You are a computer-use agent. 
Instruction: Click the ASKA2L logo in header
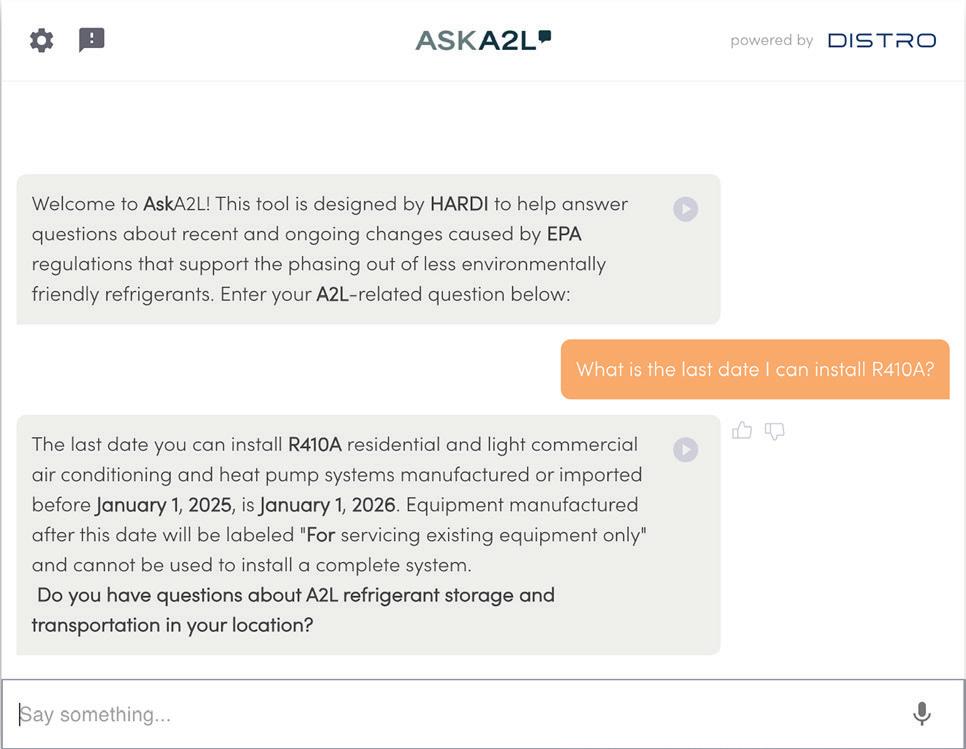(483, 40)
